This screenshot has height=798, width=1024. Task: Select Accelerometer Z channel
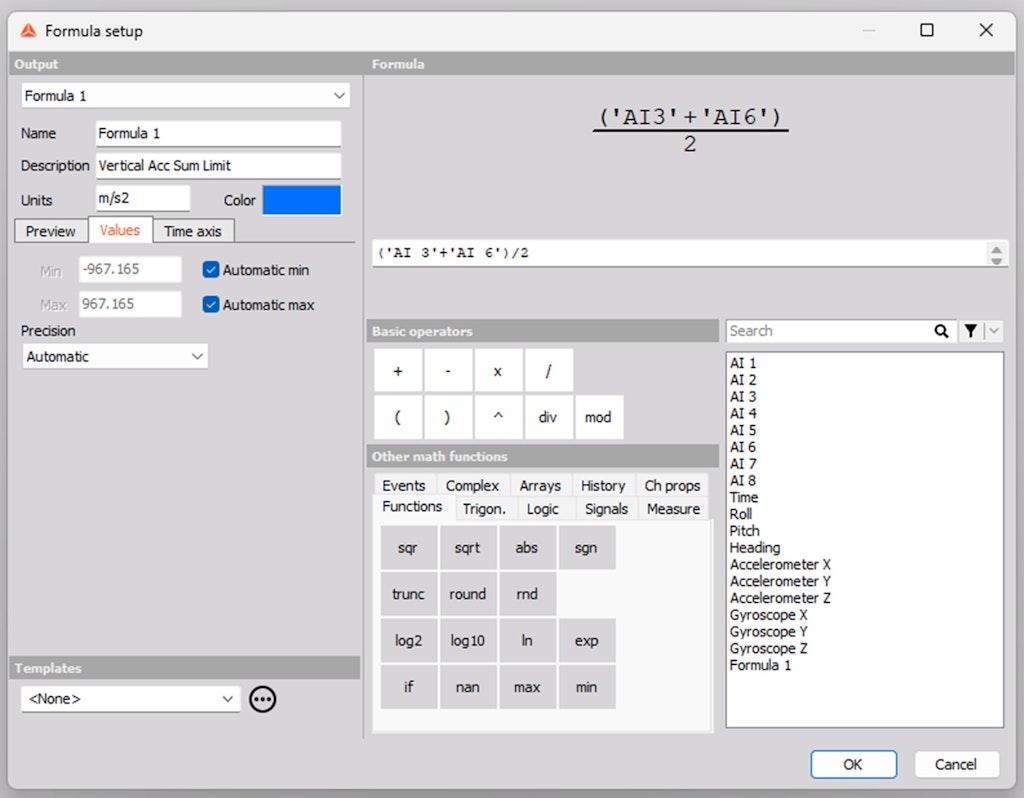[780, 598]
